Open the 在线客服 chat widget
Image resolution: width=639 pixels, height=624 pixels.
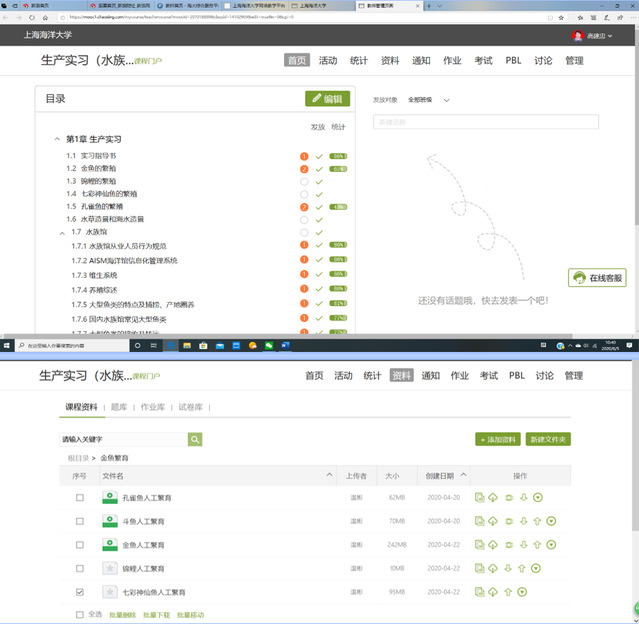click(597, 278)
